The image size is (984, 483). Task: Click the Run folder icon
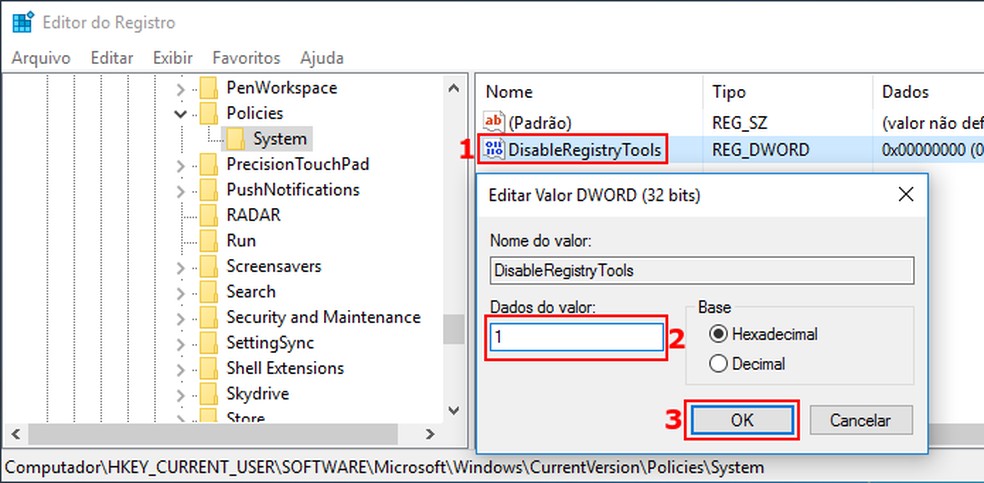click(208, 241)
